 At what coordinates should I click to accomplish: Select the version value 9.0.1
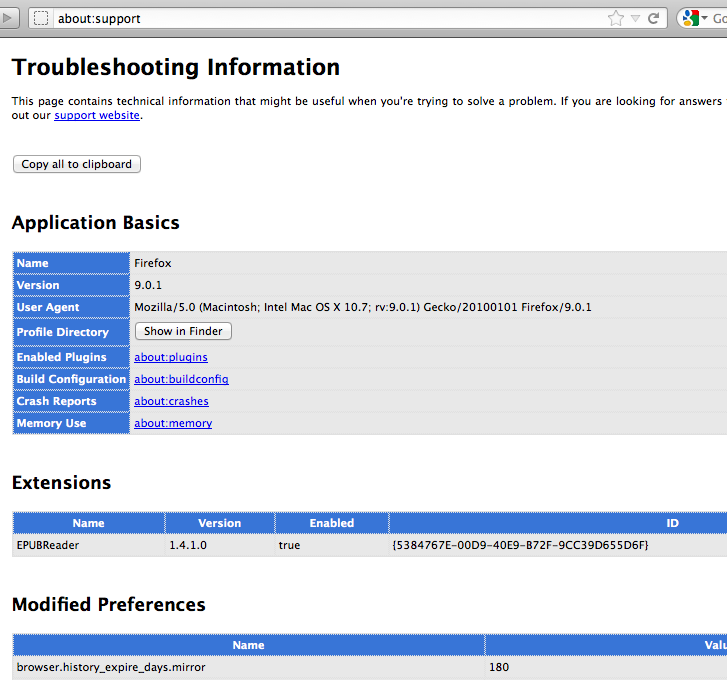[x=148, y=285]
